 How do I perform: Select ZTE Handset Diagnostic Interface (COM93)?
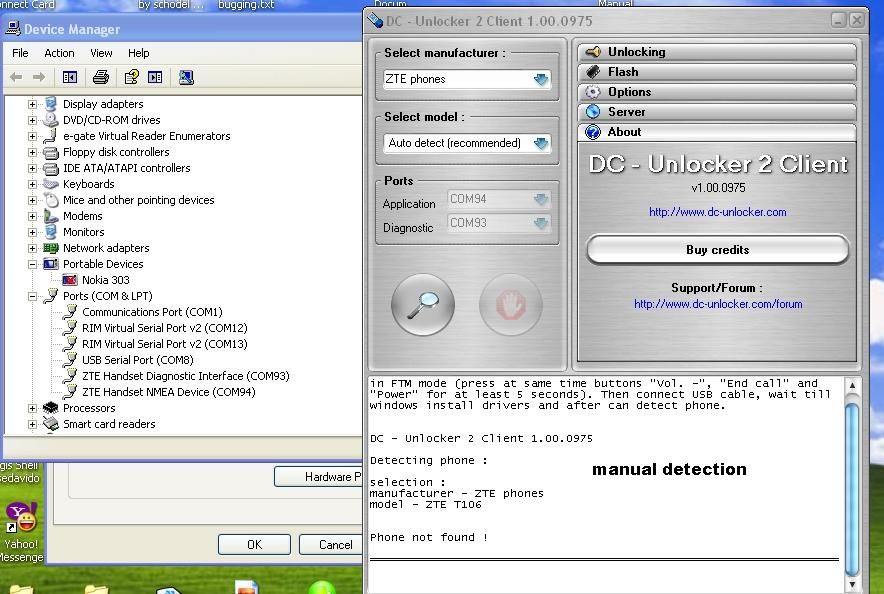click(x=185, y=376)
